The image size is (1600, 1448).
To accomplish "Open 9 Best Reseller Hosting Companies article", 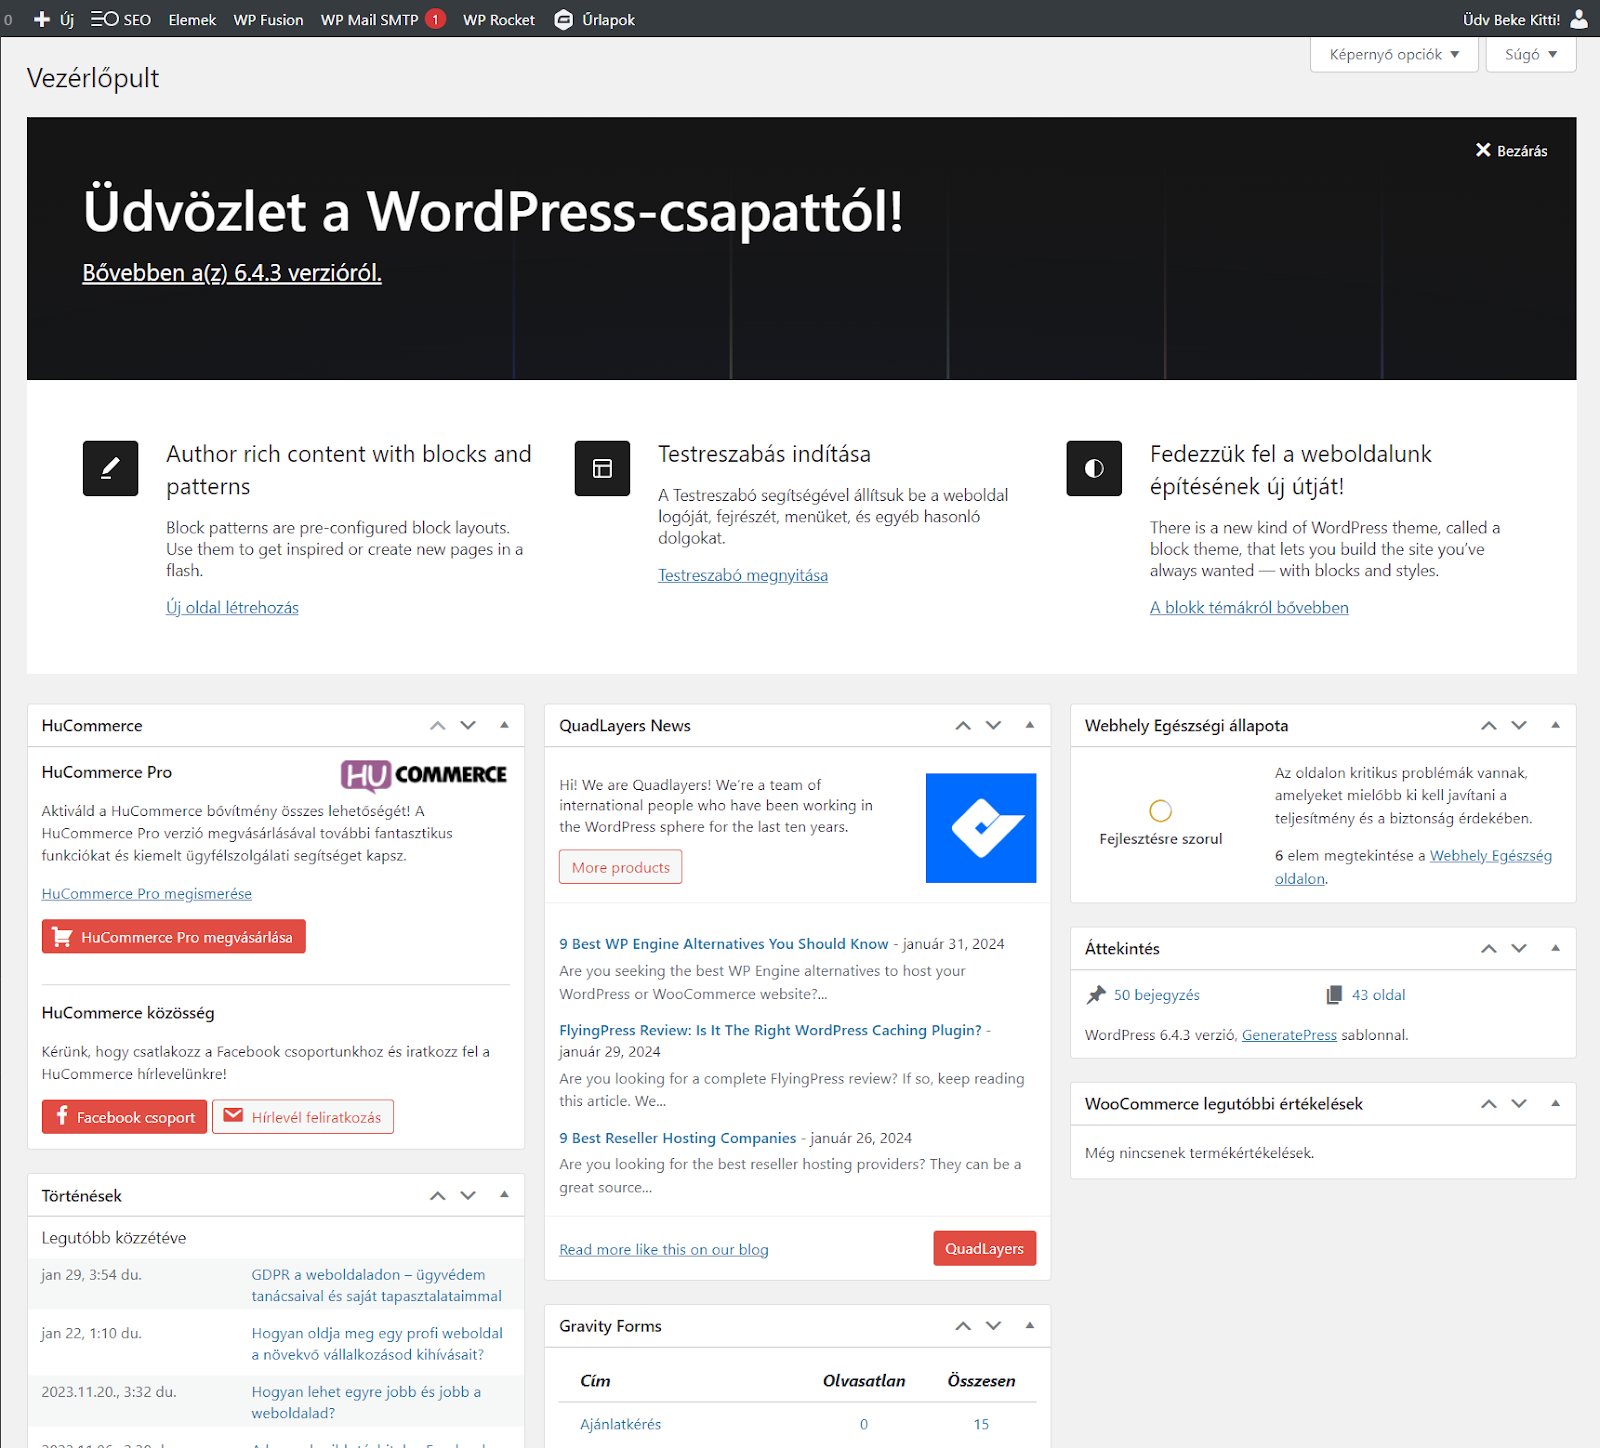I will pos(678,1138).
